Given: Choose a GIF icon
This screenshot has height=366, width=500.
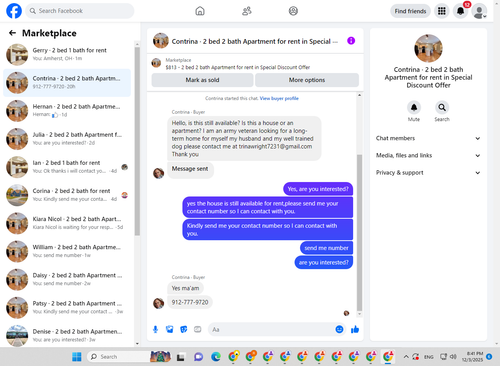Looking at the screenshot, I should pos(198,329).
